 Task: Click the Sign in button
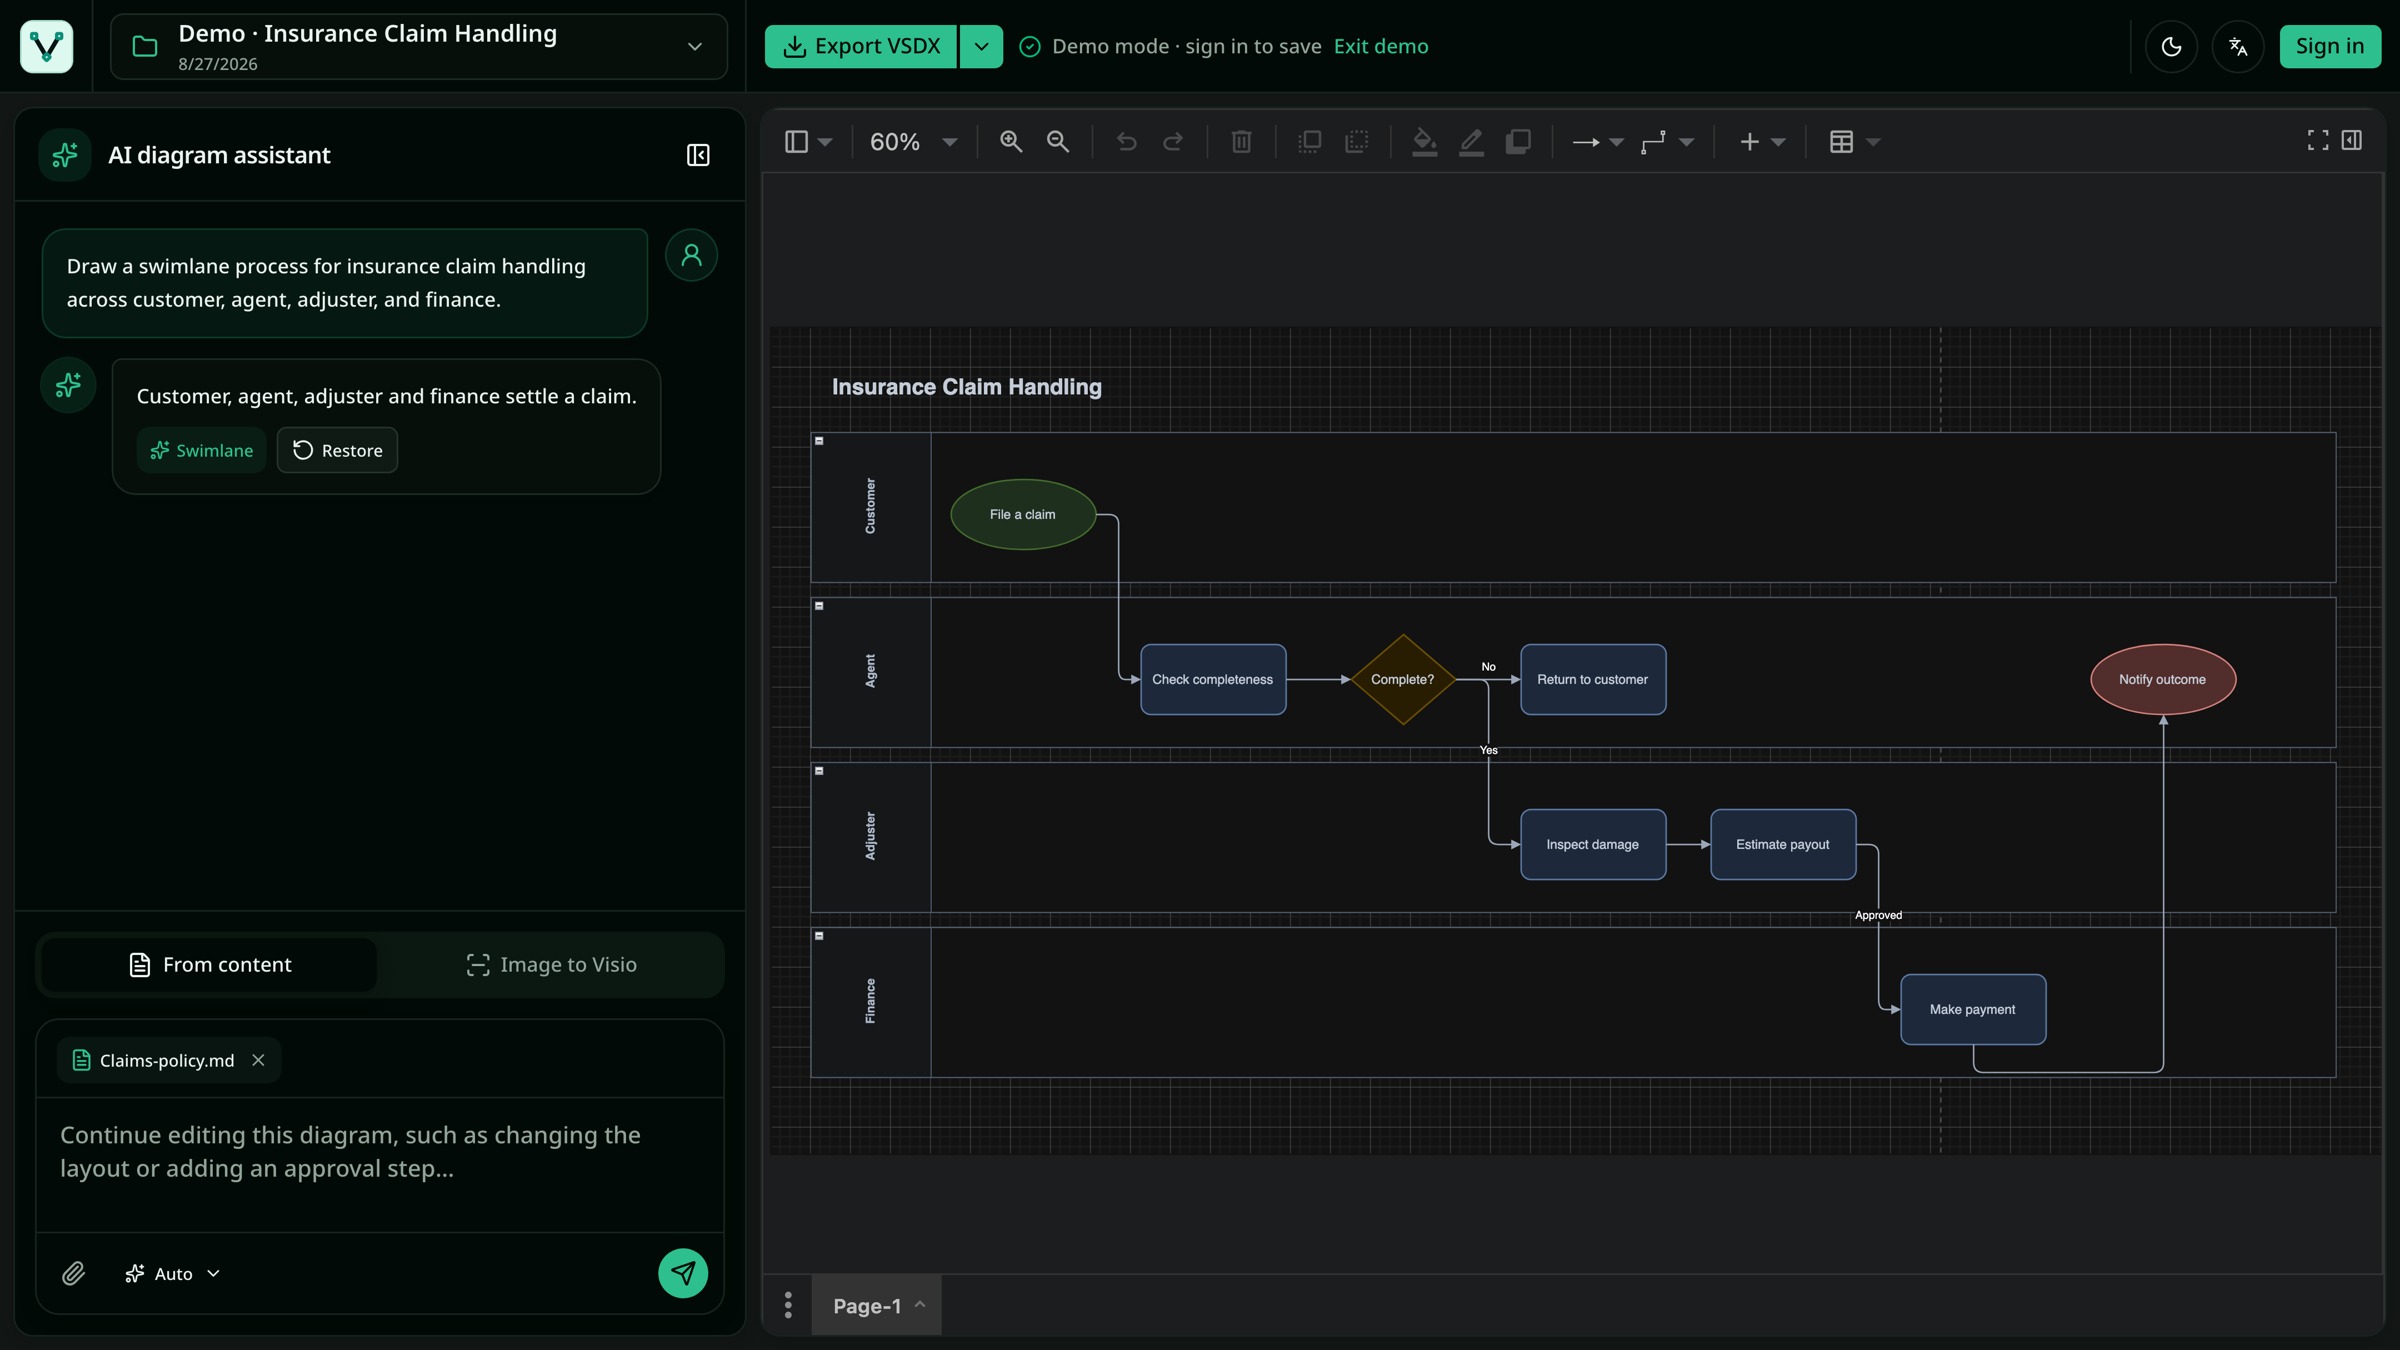pyautogui.click(x=2330, y=46)
